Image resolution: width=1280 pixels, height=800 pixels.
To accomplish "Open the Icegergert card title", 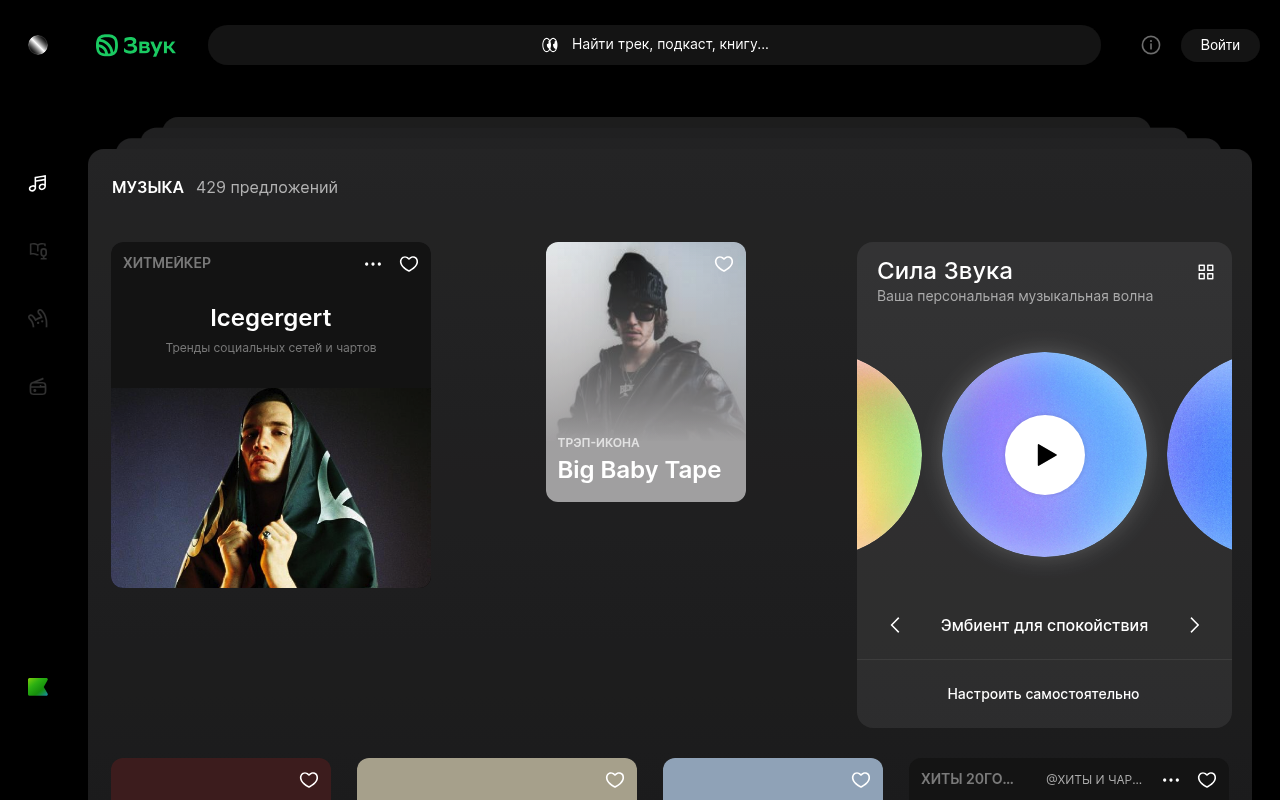I will pos(271,318).
